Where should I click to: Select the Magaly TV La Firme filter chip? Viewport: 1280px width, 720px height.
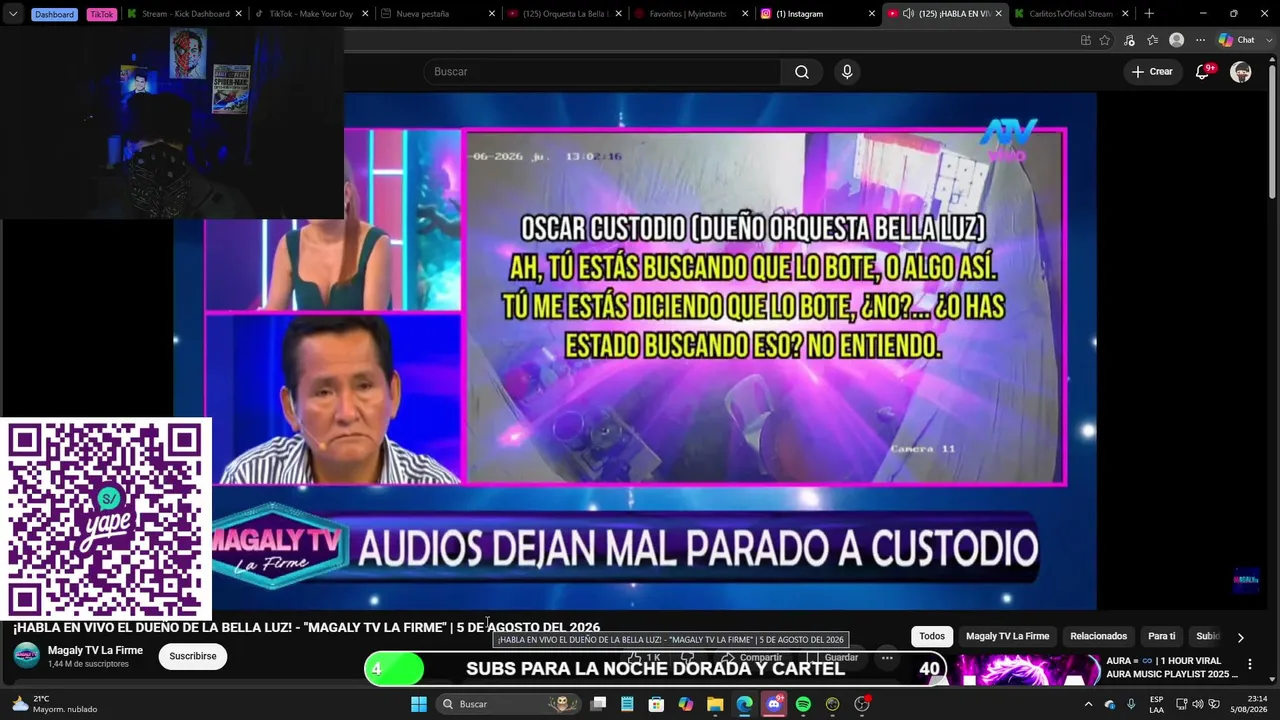[x=1007, y=636]
